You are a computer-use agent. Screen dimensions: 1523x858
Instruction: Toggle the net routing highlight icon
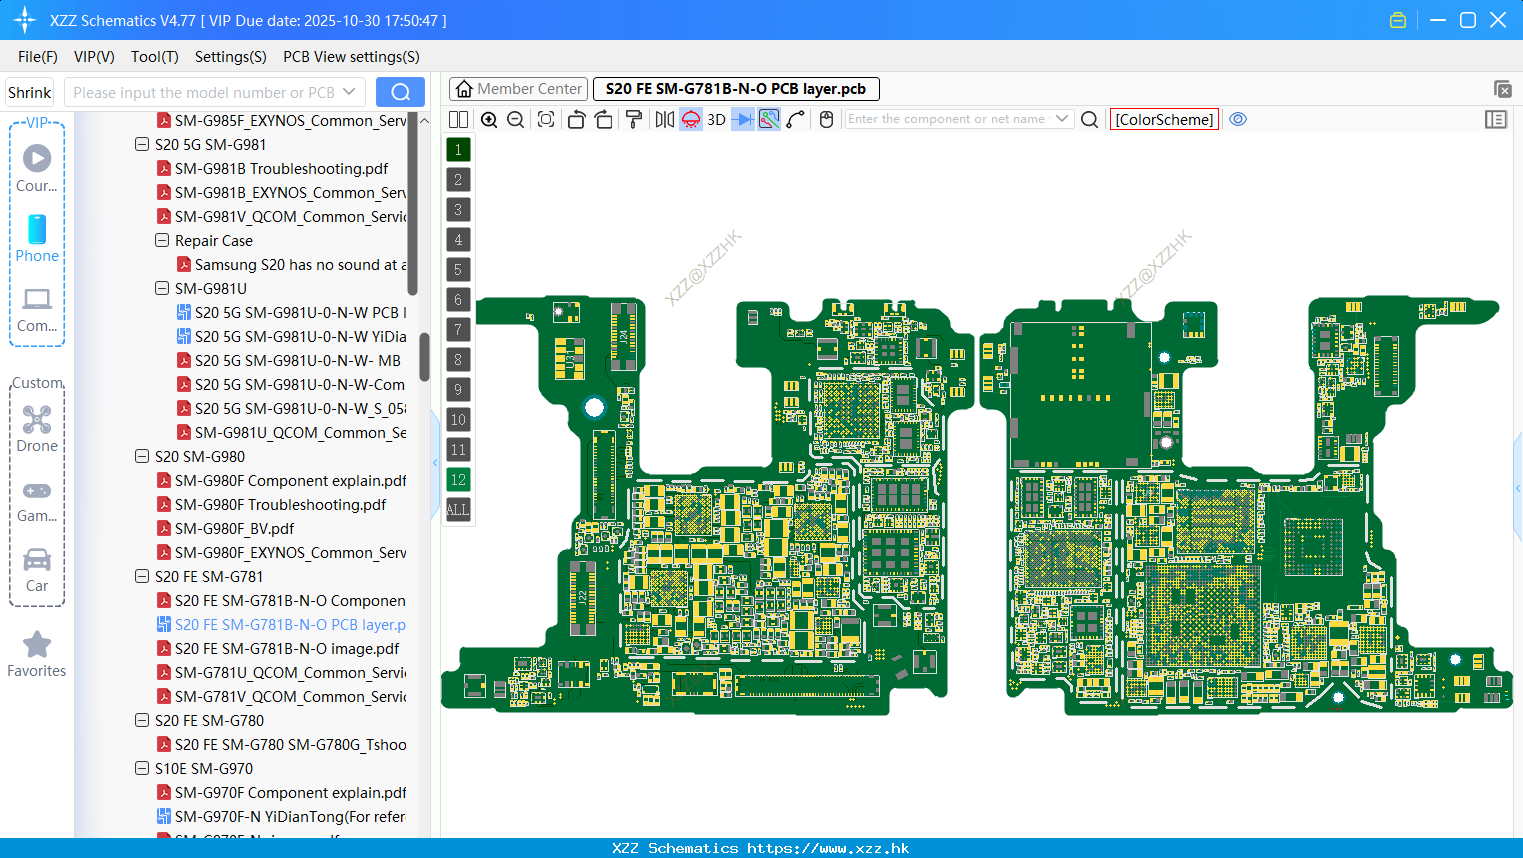(769, 119)
